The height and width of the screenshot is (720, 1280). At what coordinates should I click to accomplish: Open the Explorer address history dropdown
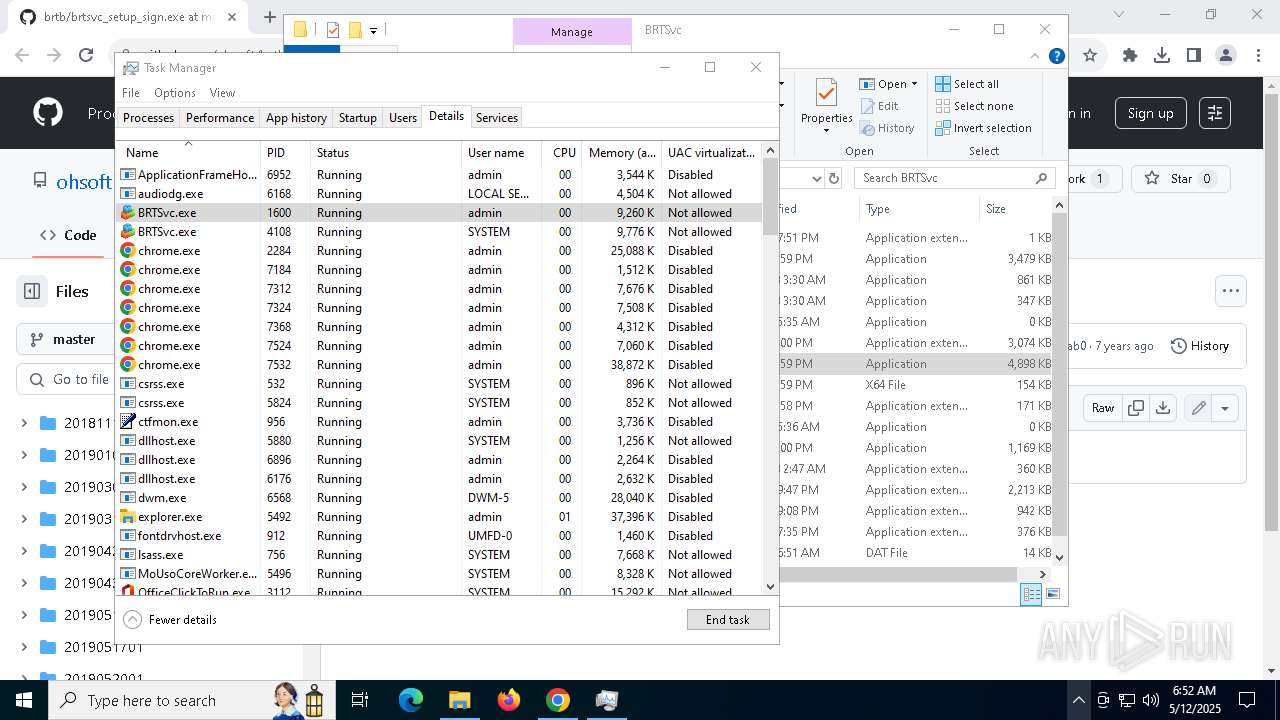816,178
